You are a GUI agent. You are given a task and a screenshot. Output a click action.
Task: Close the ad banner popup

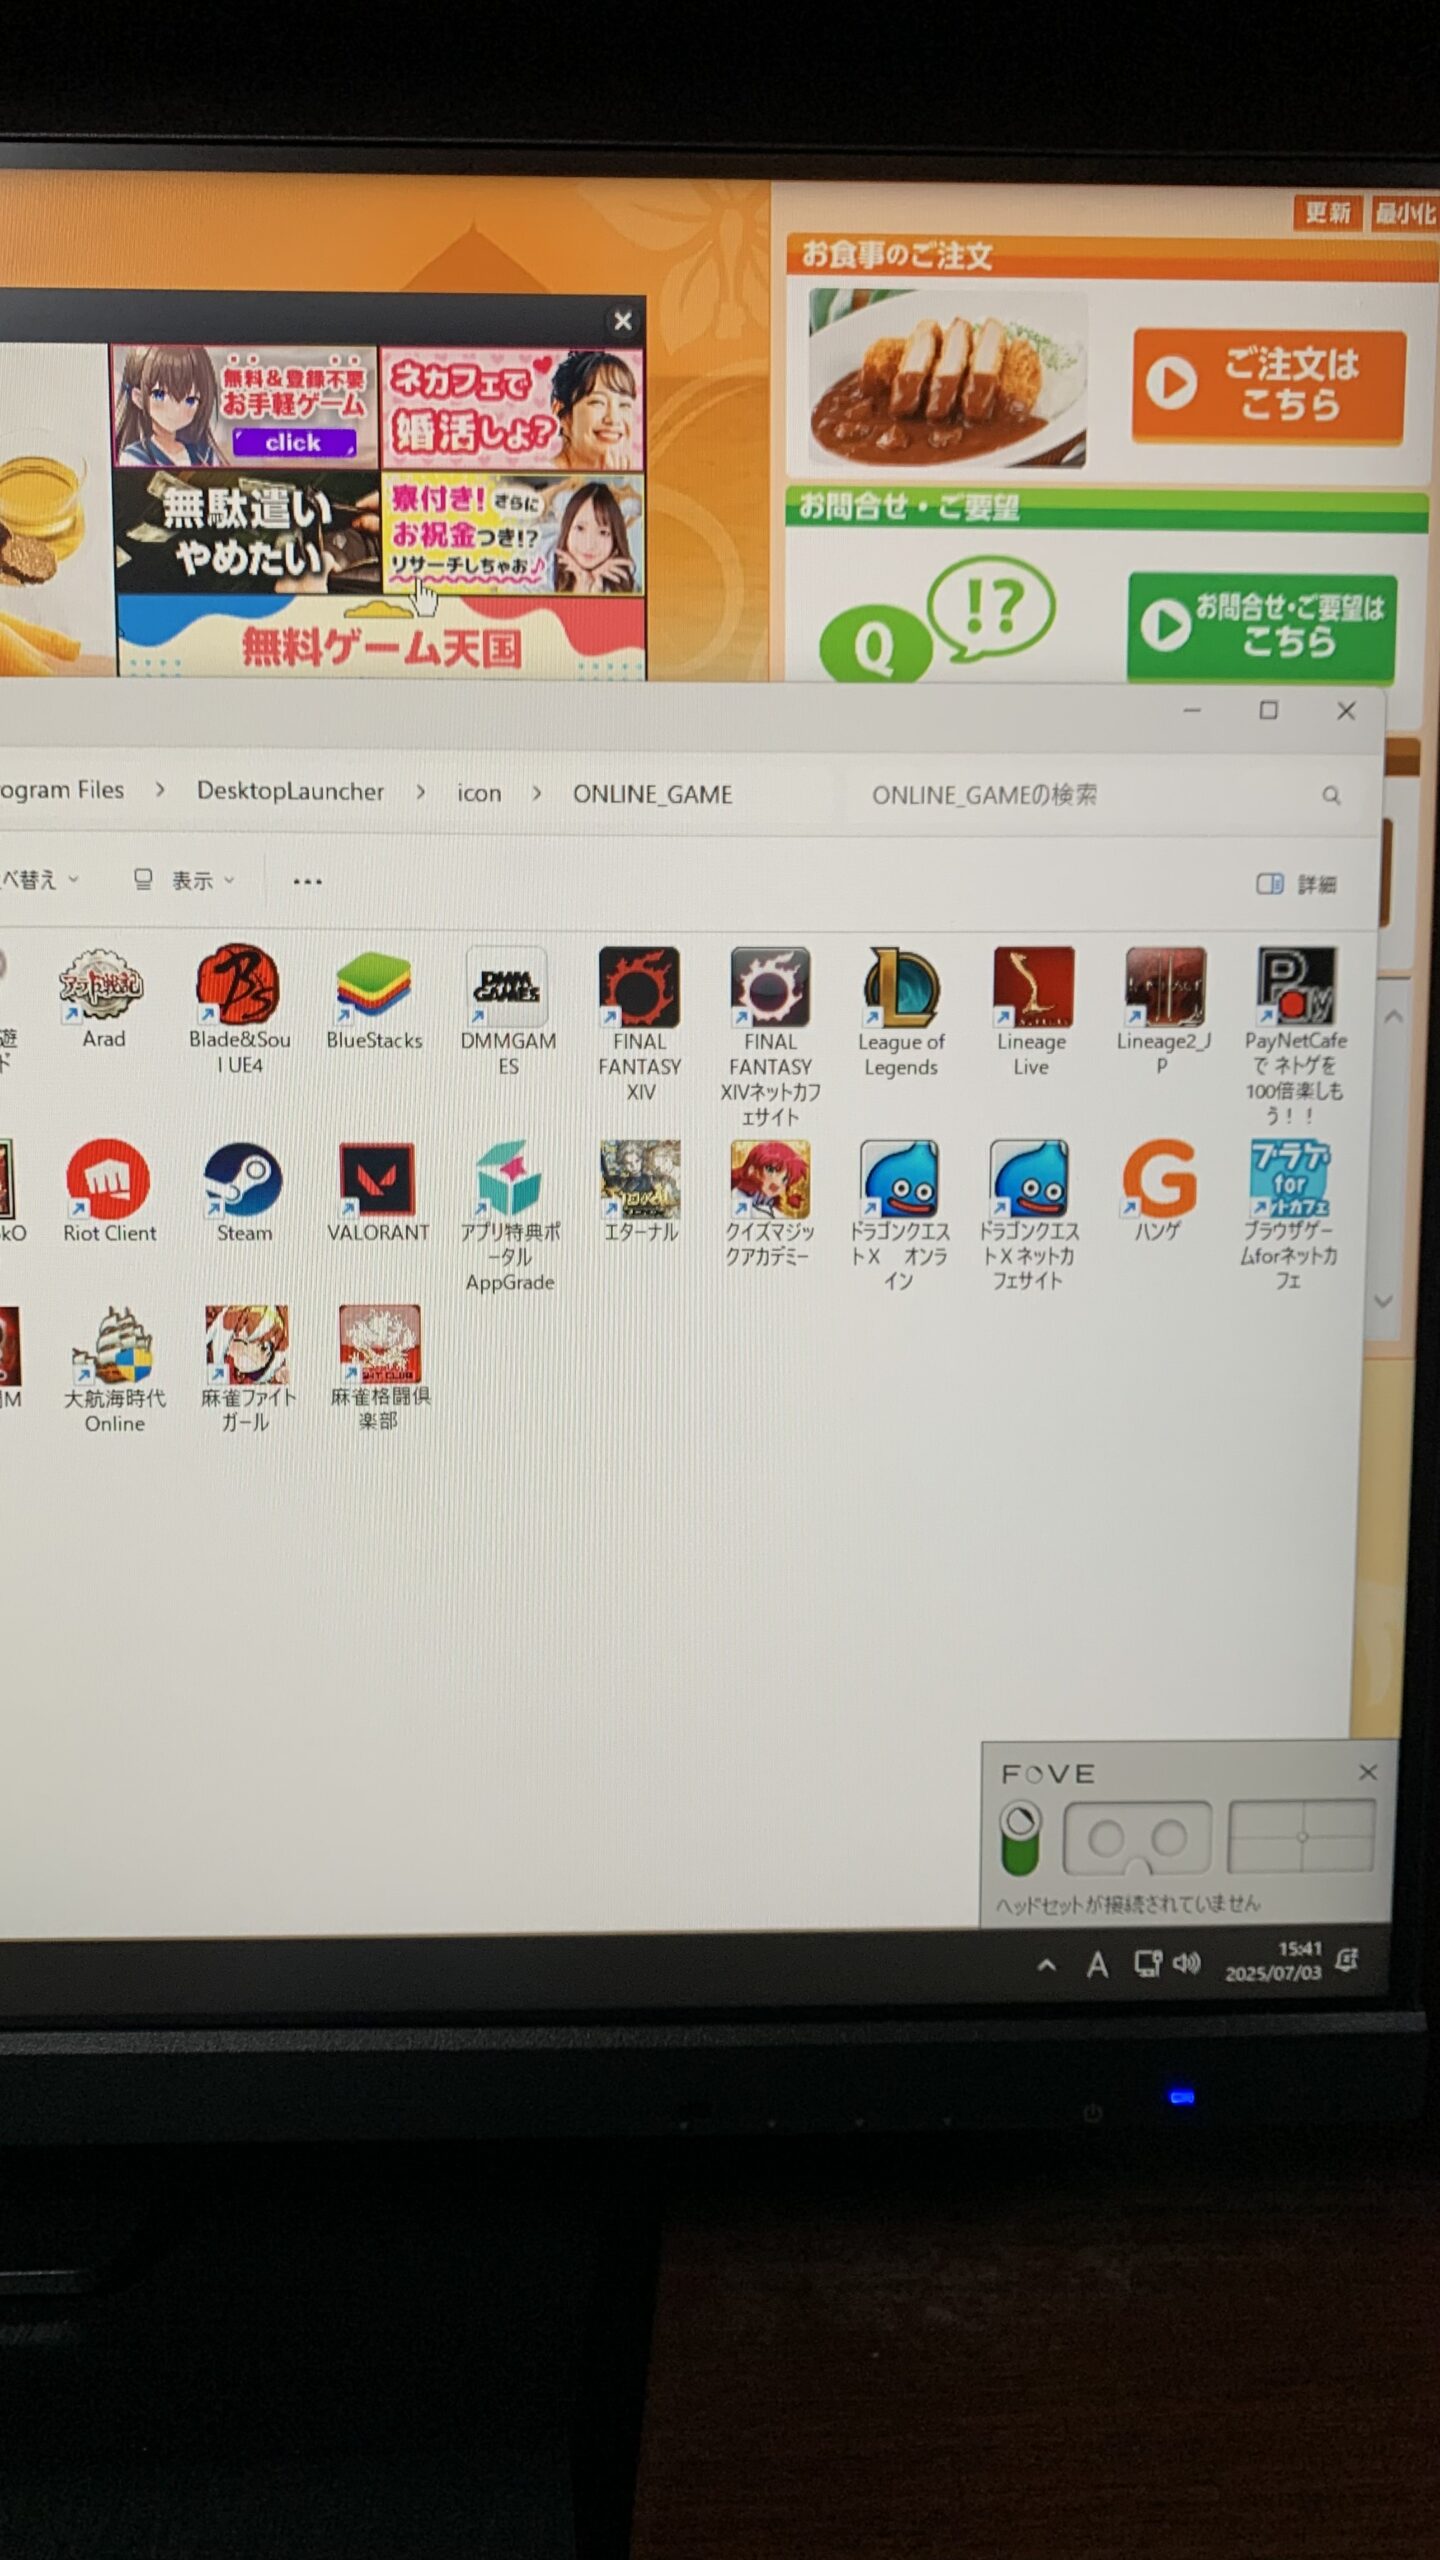[x=623, y=321]
